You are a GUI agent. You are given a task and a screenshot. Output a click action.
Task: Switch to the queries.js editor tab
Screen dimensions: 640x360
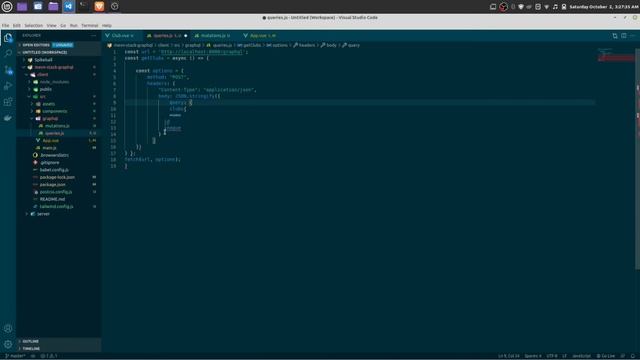pyautogui.click(x=167, y=36)
